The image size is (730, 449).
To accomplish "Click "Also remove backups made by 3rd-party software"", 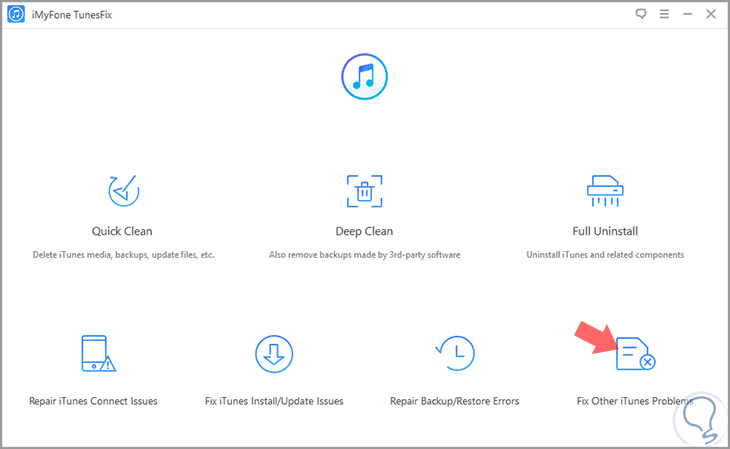I will [x=365, y=255].
